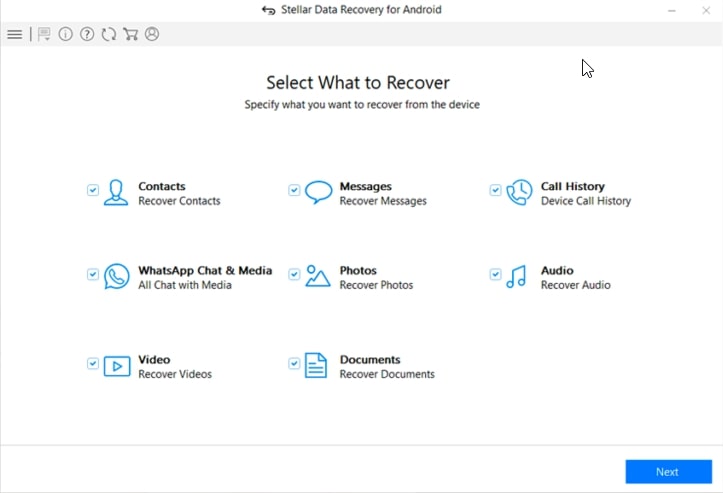Click the Messages speech bubble icon

pos(318,192)
